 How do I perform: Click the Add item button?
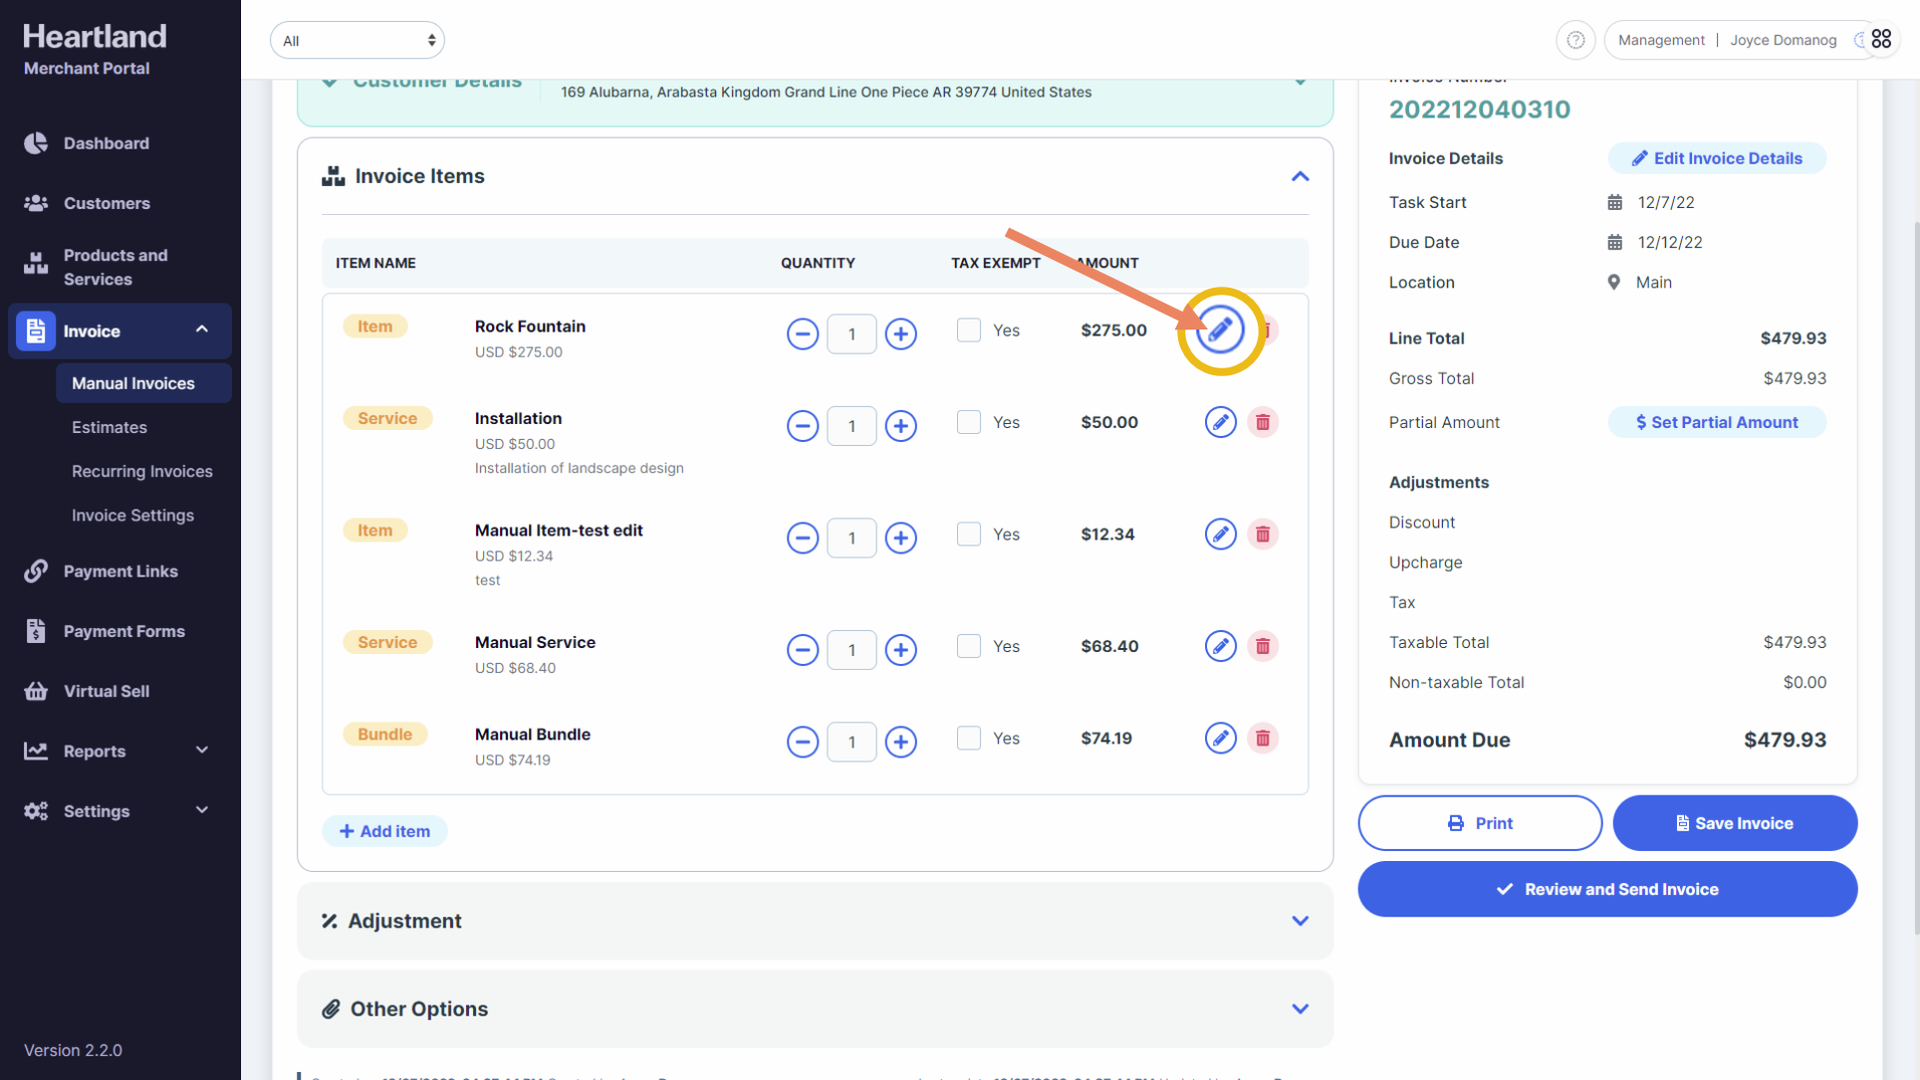coord(385,831)
